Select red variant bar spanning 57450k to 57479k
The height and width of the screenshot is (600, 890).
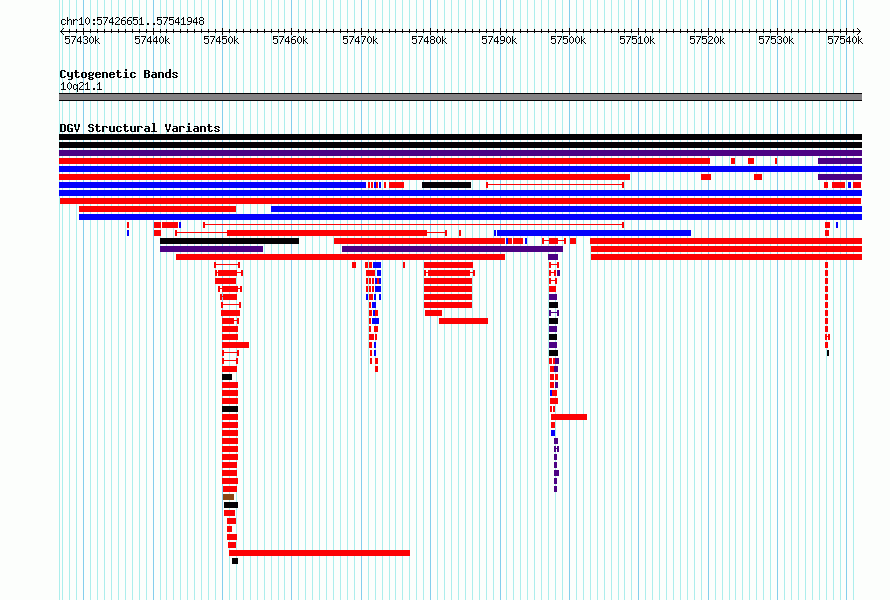click(327, 233)
